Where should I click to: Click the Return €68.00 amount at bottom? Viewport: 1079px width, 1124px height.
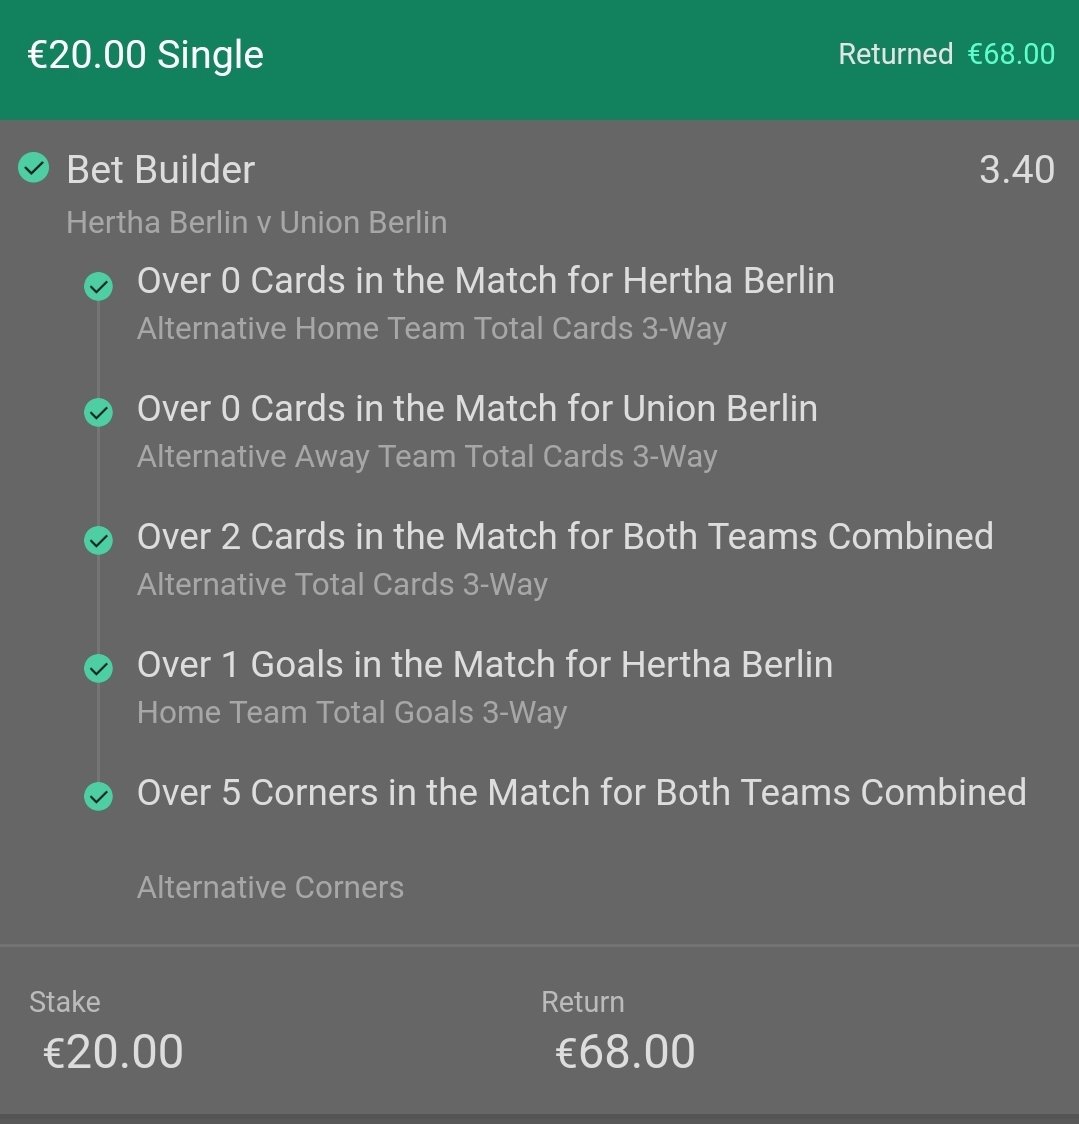point(625,1052)
